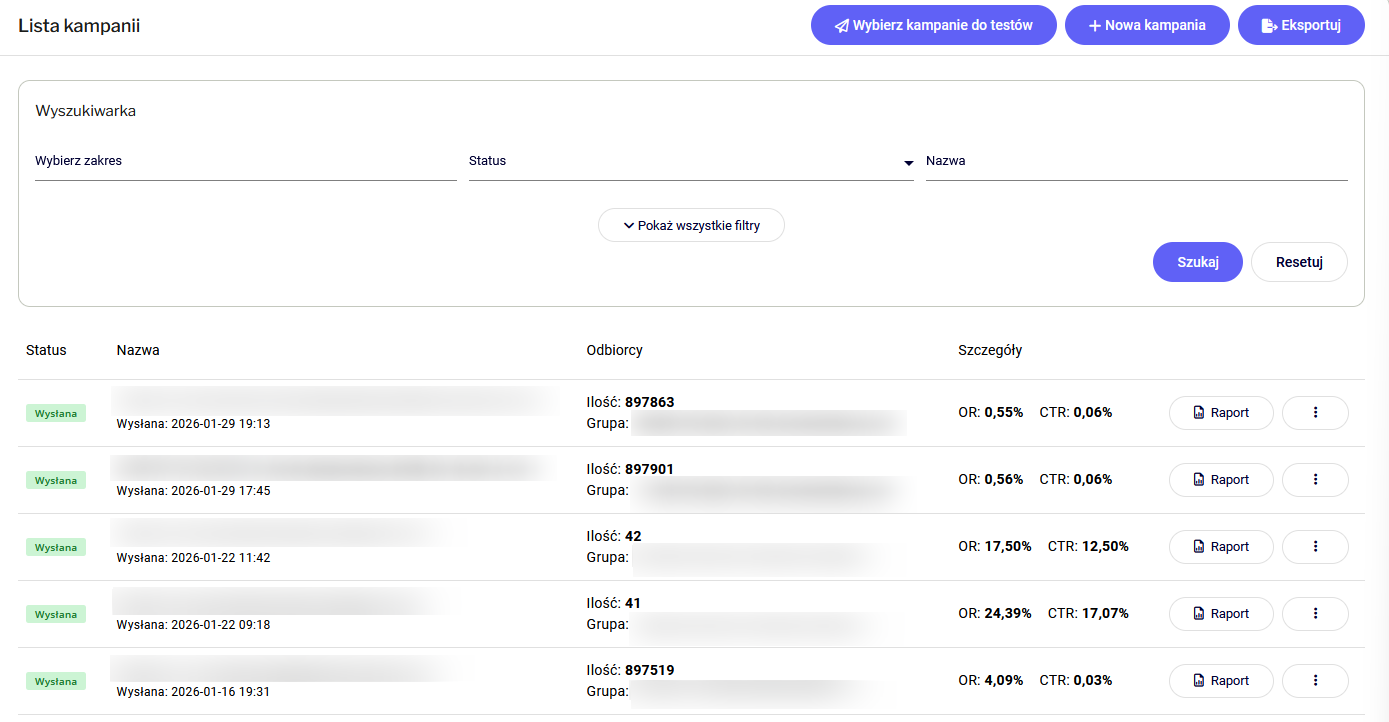1389x722 pixels.
Task: Open three-dot menu for campaign with 42 recipients
Action: (1315, 547)
